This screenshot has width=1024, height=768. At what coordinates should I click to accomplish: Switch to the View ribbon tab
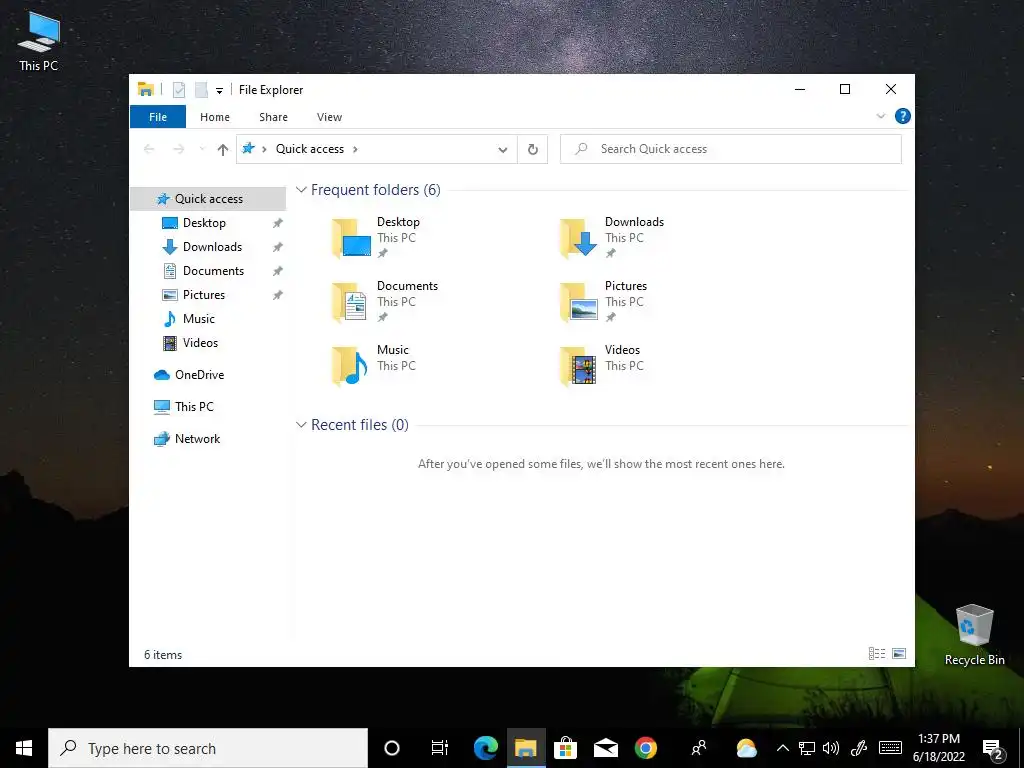[329, 117]
